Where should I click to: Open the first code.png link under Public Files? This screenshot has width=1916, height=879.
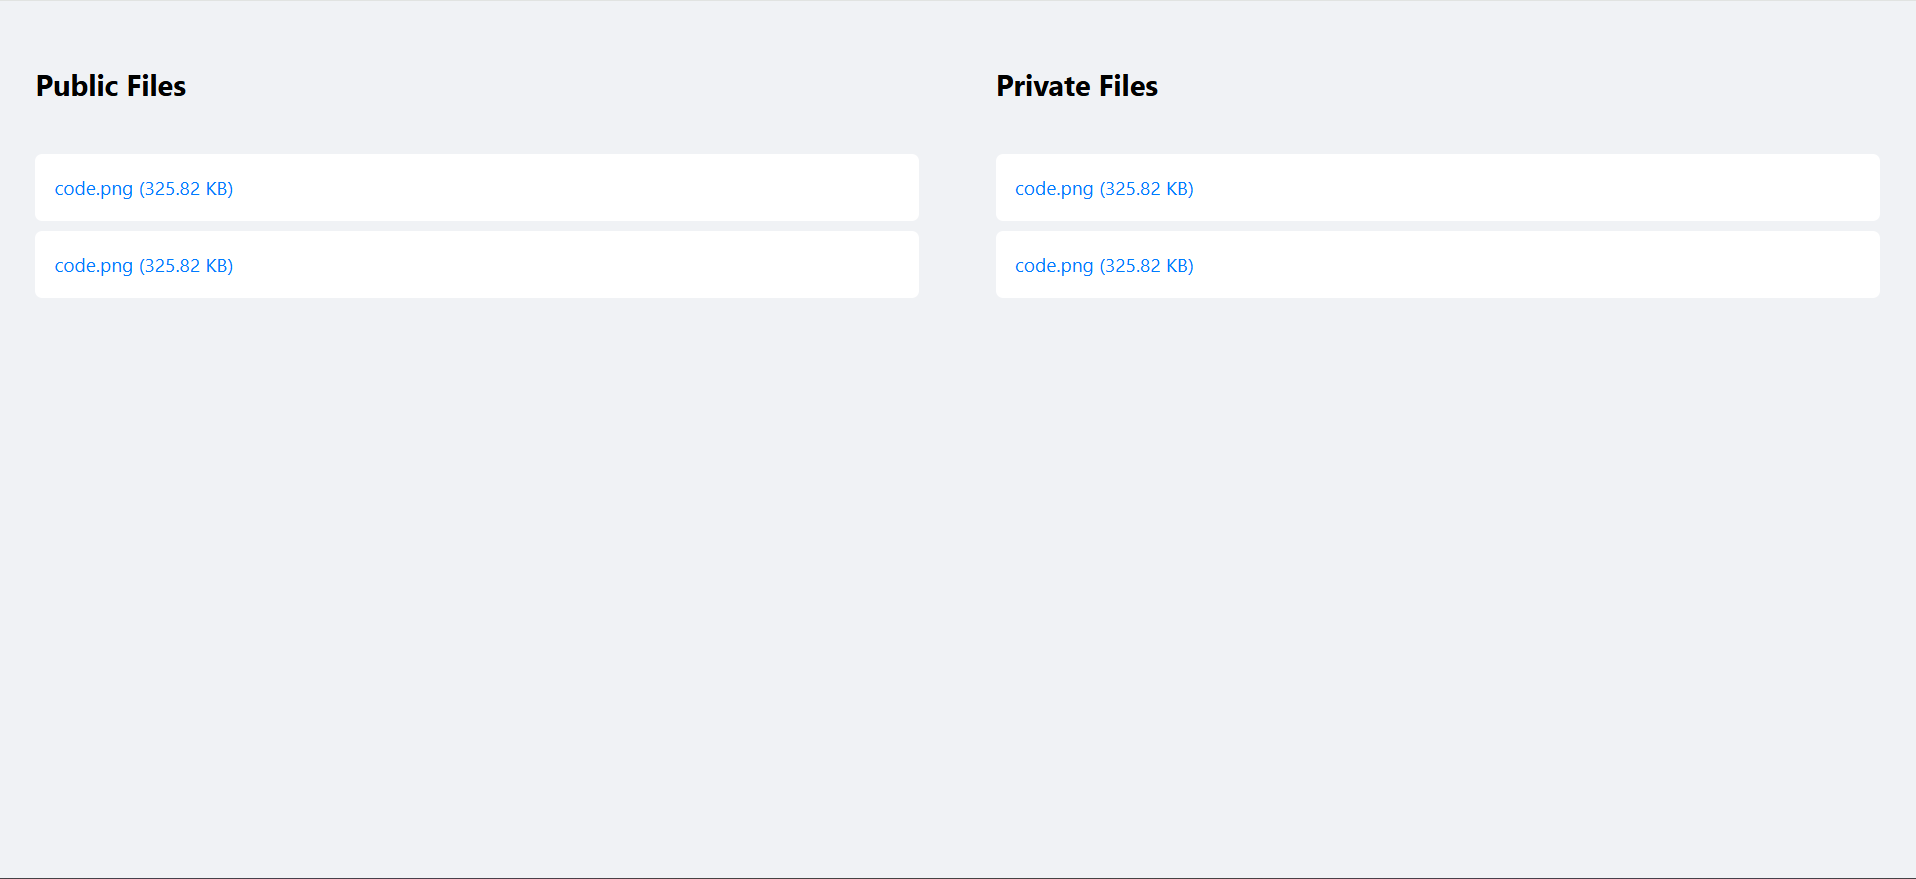pyautogui.click(x=93, y=188)
